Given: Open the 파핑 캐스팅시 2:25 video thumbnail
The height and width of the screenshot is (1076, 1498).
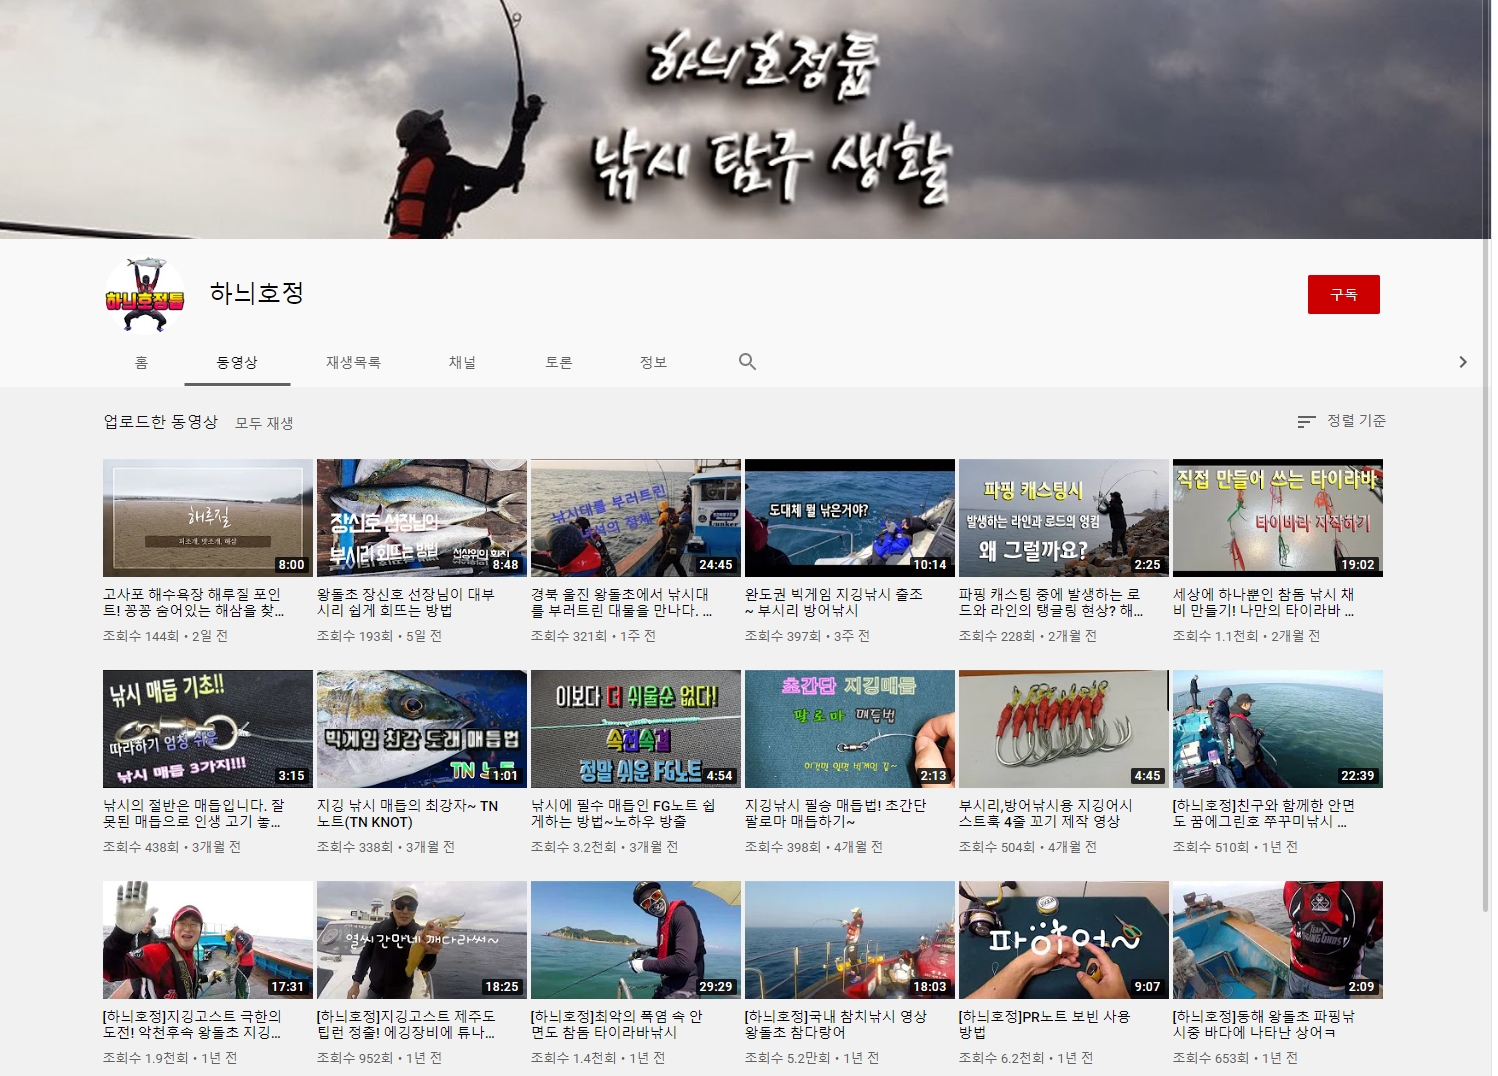Looking at the screenshot, I should (x=1063, y=518).
